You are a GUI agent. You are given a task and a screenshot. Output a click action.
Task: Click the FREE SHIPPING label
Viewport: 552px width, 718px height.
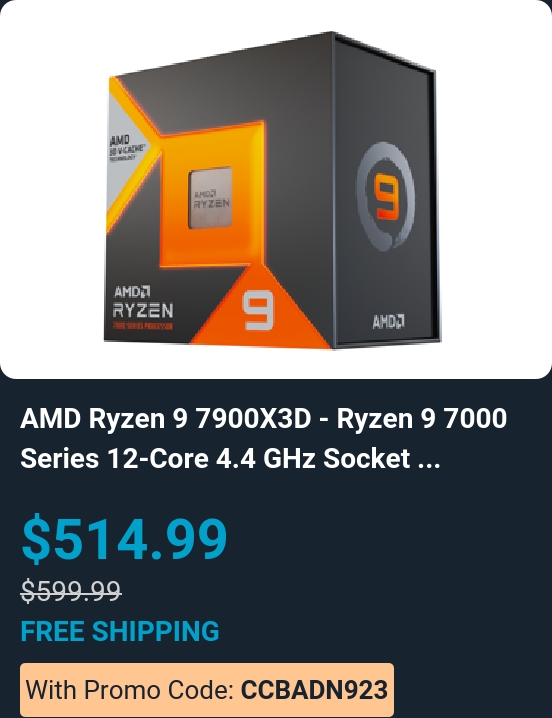pos(120,631)
